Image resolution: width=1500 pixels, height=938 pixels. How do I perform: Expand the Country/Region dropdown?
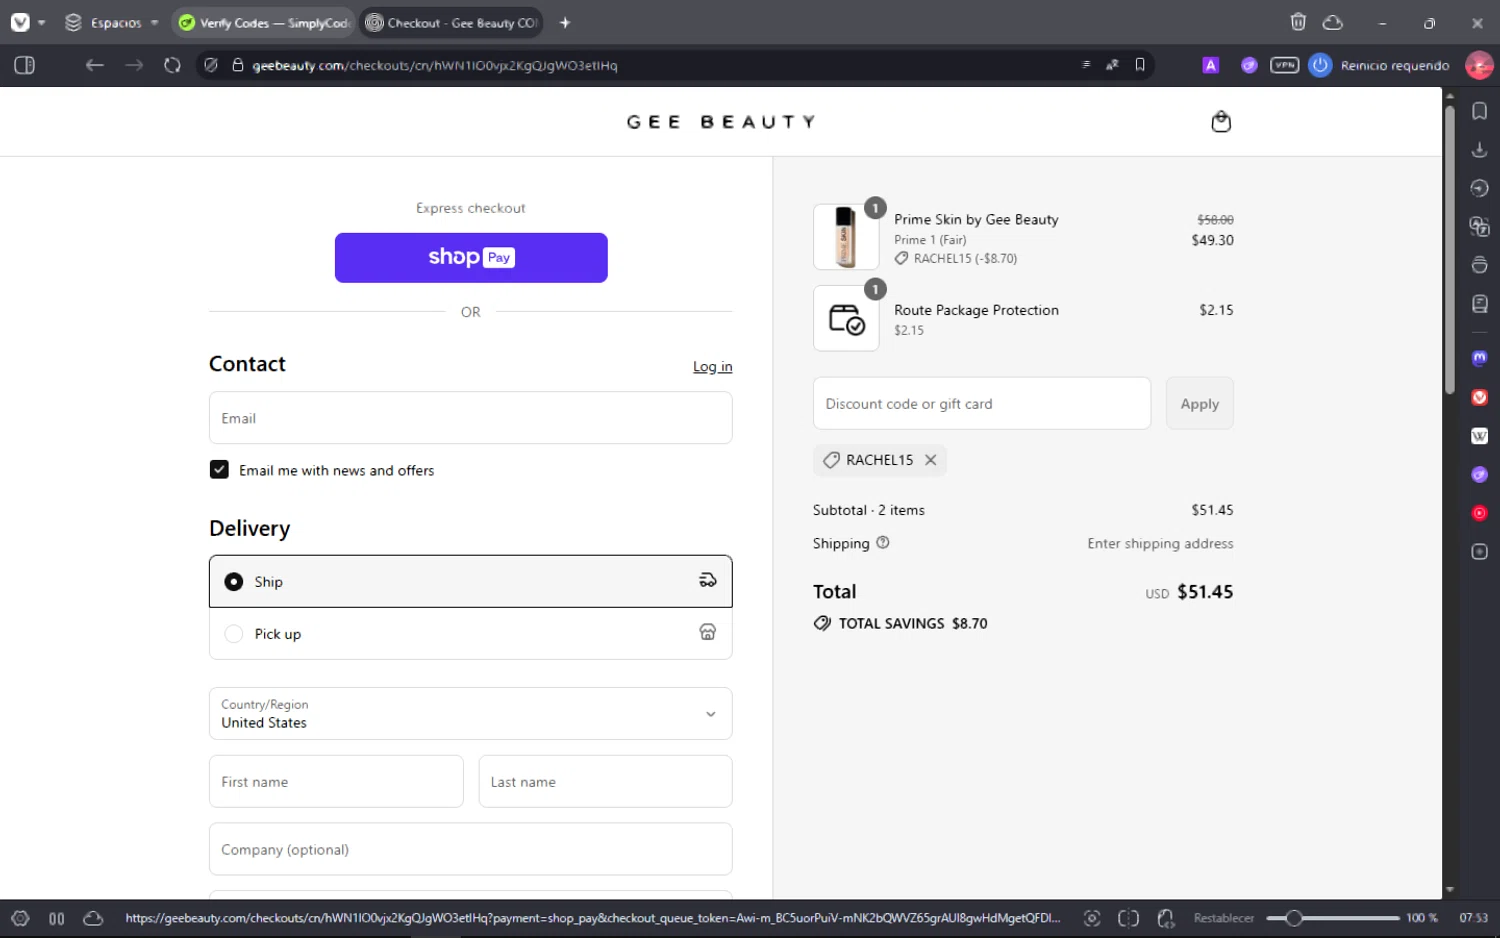[471, 714]
